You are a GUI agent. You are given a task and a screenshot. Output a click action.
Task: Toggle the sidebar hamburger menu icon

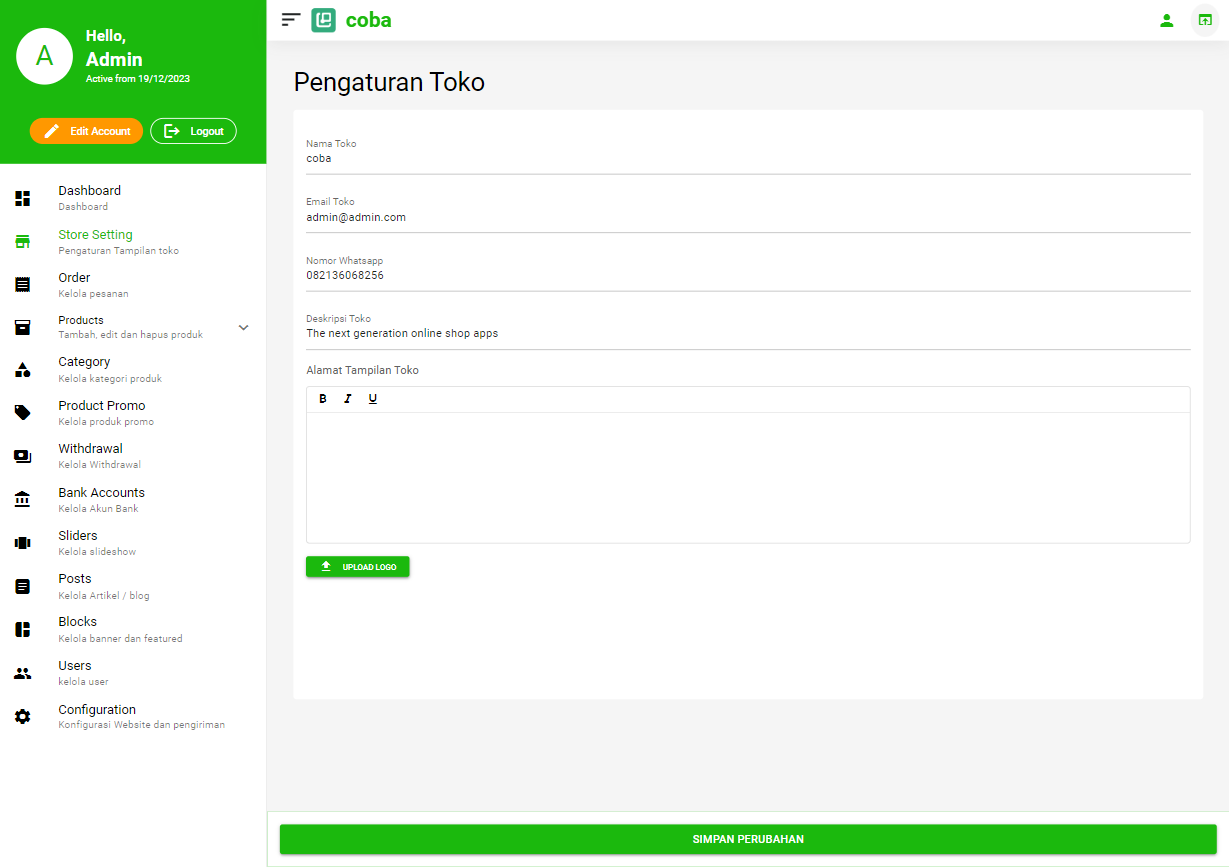pos(291,20)
